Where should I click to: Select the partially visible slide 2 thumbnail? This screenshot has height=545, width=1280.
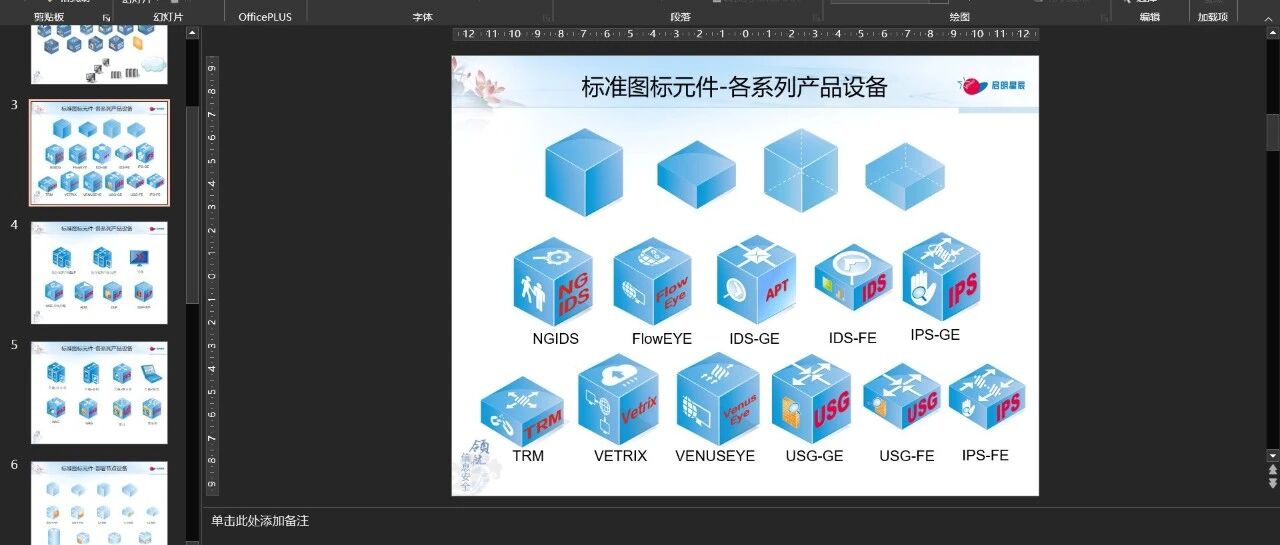(x=100, y=56)
